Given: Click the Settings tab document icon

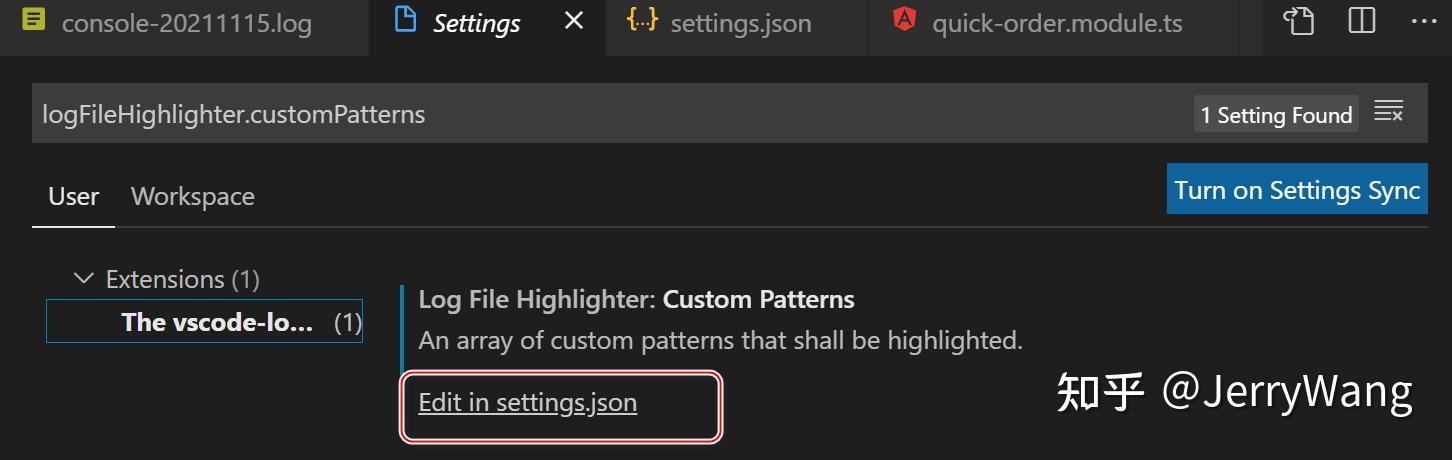Looking at the screenshot, I should (x=405, y=21).
